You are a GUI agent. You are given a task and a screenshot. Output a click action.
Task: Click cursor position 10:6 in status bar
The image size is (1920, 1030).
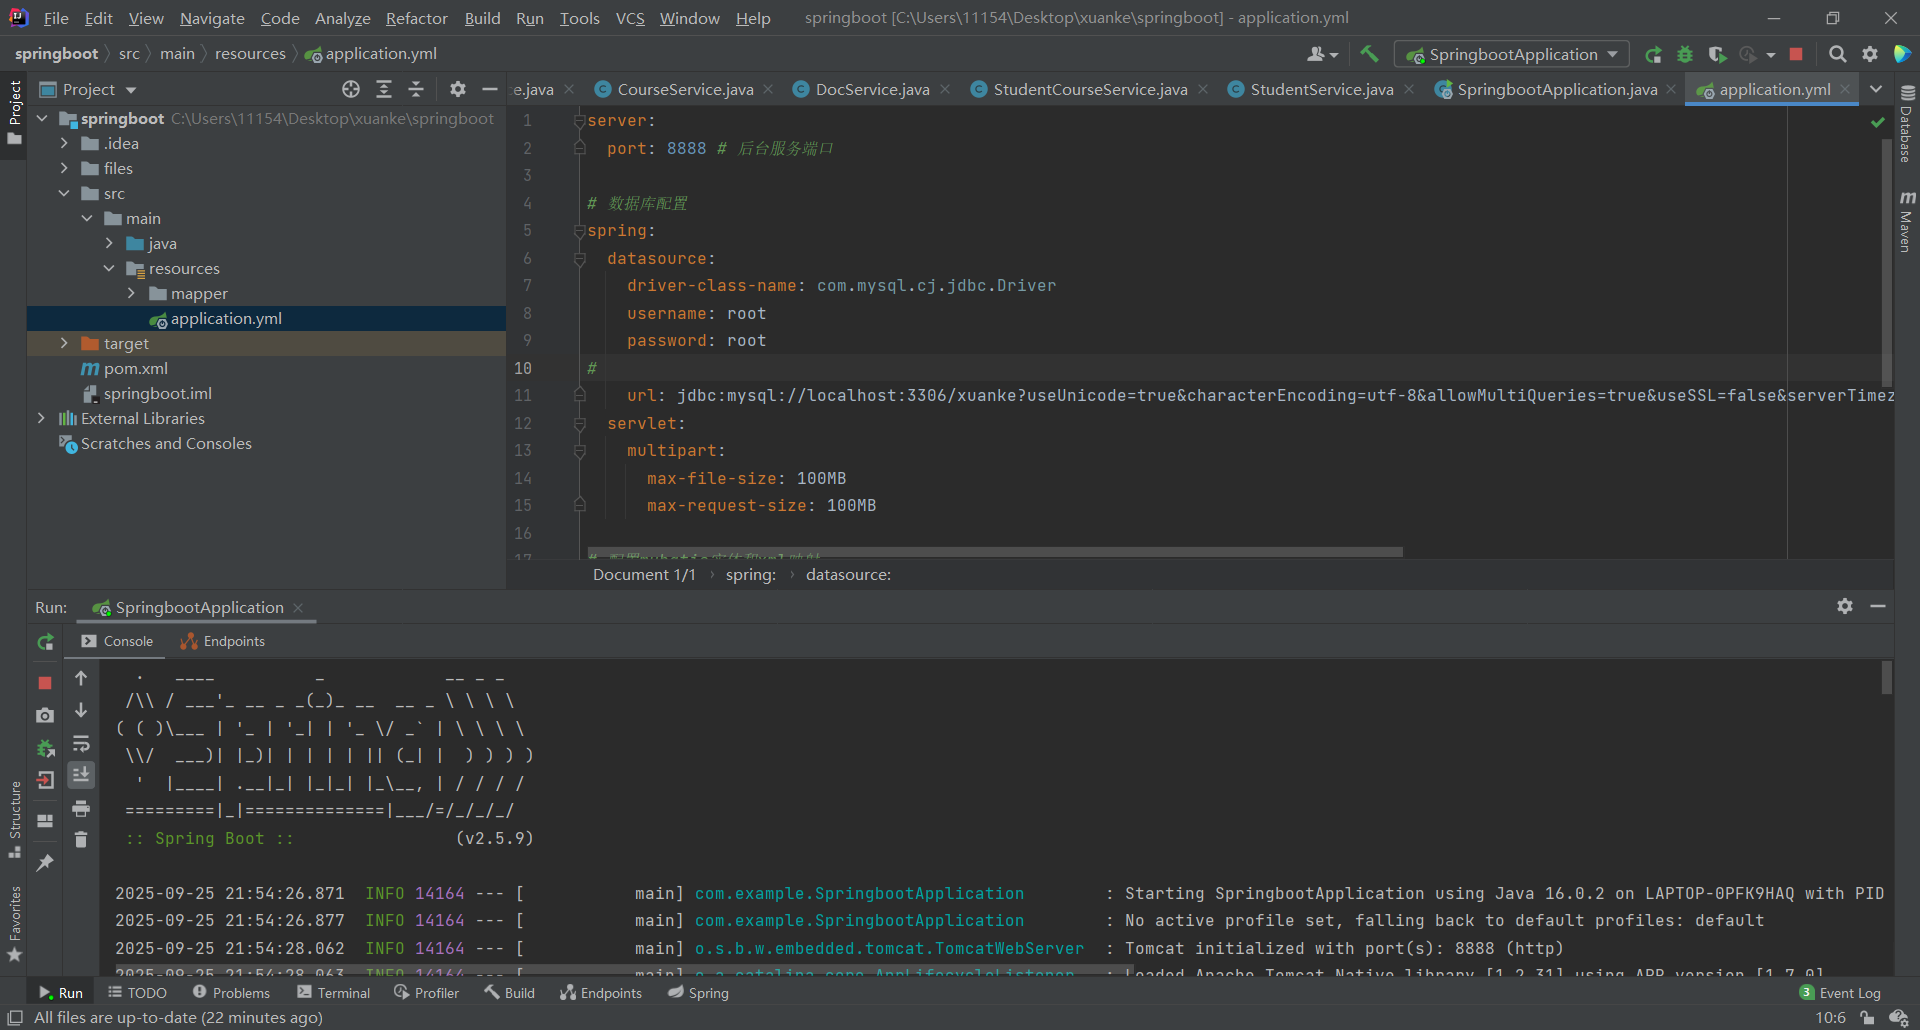[x=1830, y=1018]
